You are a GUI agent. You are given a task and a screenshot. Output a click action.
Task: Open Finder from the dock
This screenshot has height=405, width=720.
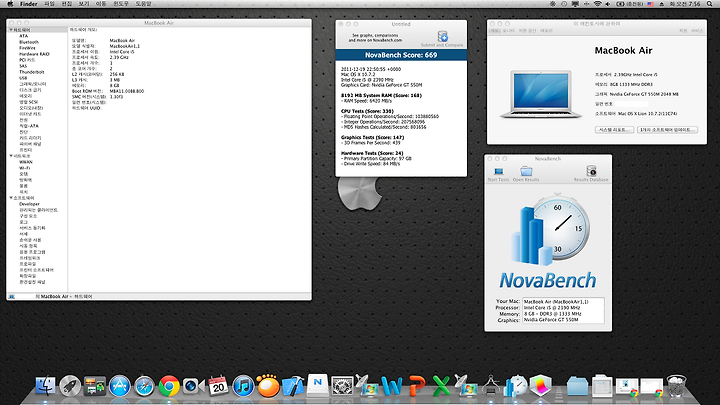tap(45, 386)
